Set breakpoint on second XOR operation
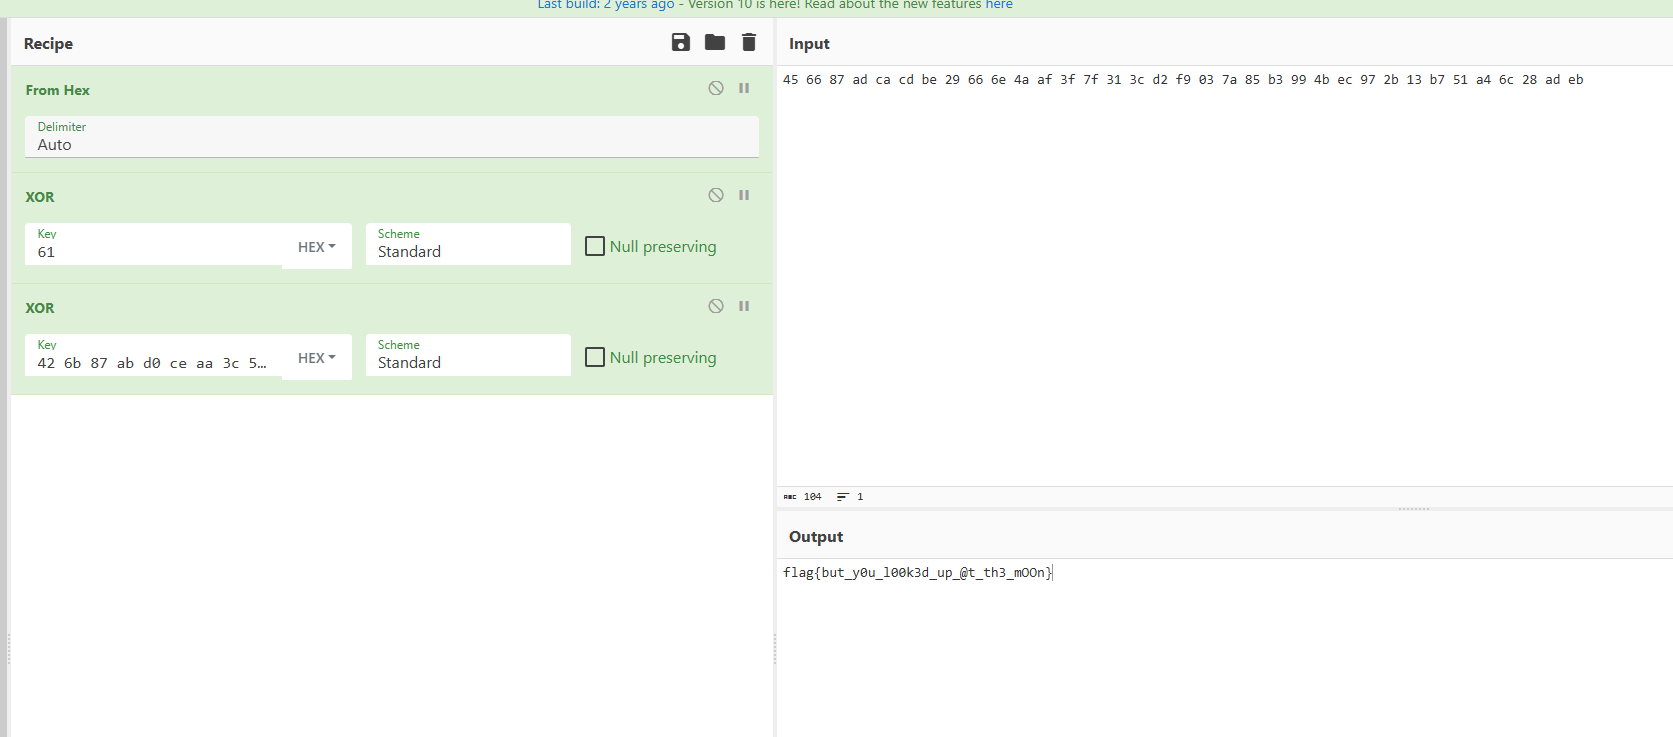 tap(744, 306)
